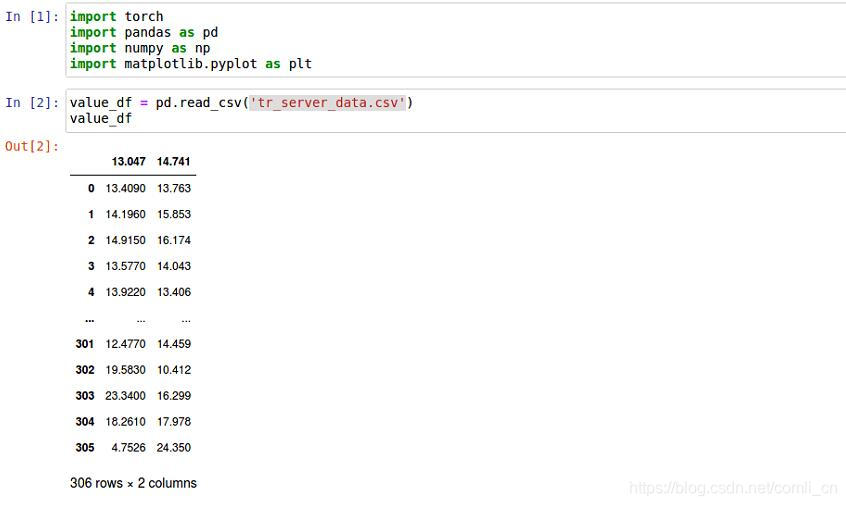
Task: Click the value 15.853 in row 1
Action: click(174, 214)
